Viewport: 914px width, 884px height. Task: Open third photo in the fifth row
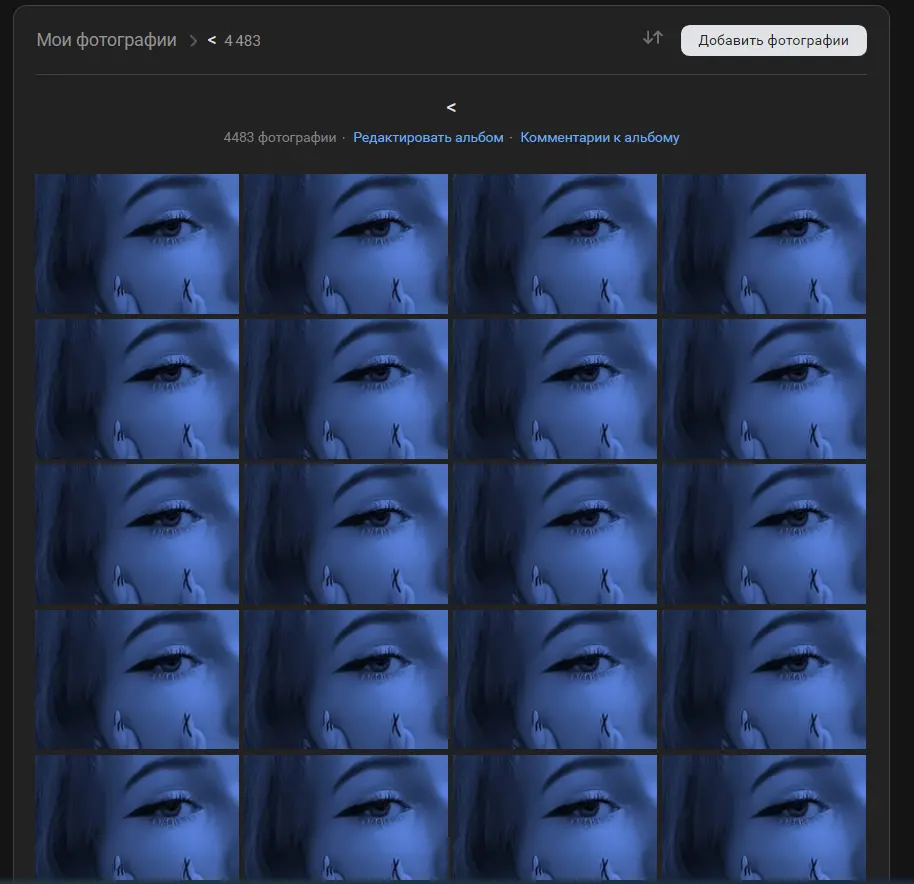tap(555, 818)
